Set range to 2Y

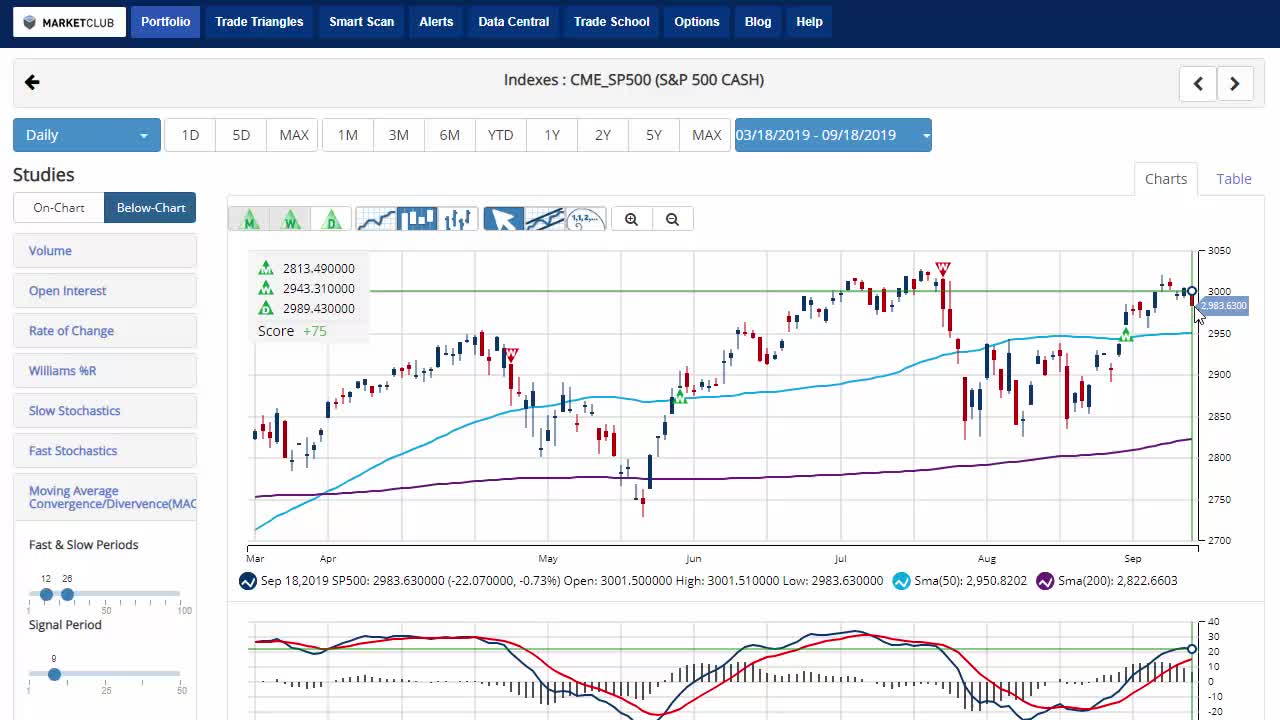click(x=603, y=135)
